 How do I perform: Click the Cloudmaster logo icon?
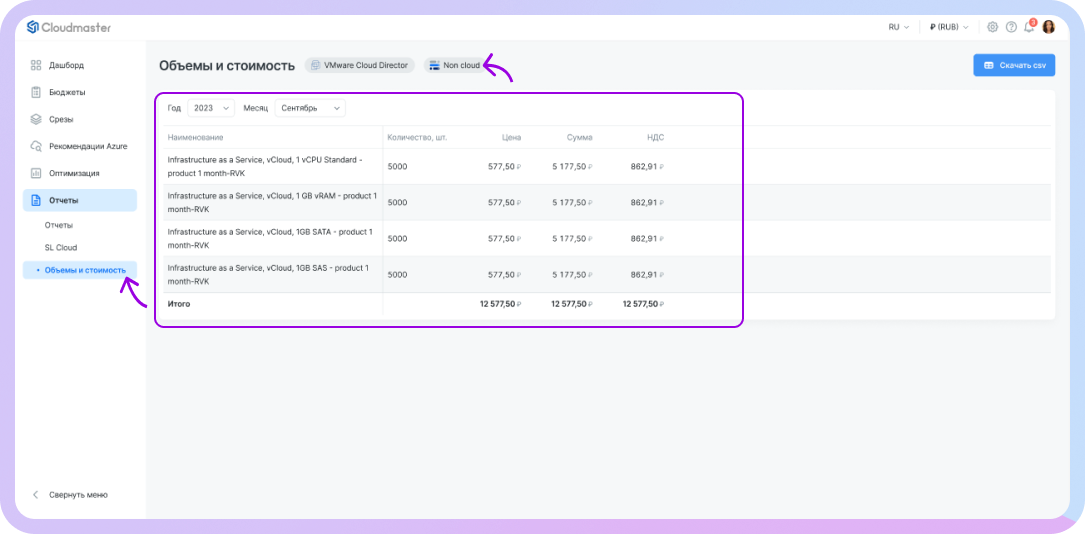33,27
